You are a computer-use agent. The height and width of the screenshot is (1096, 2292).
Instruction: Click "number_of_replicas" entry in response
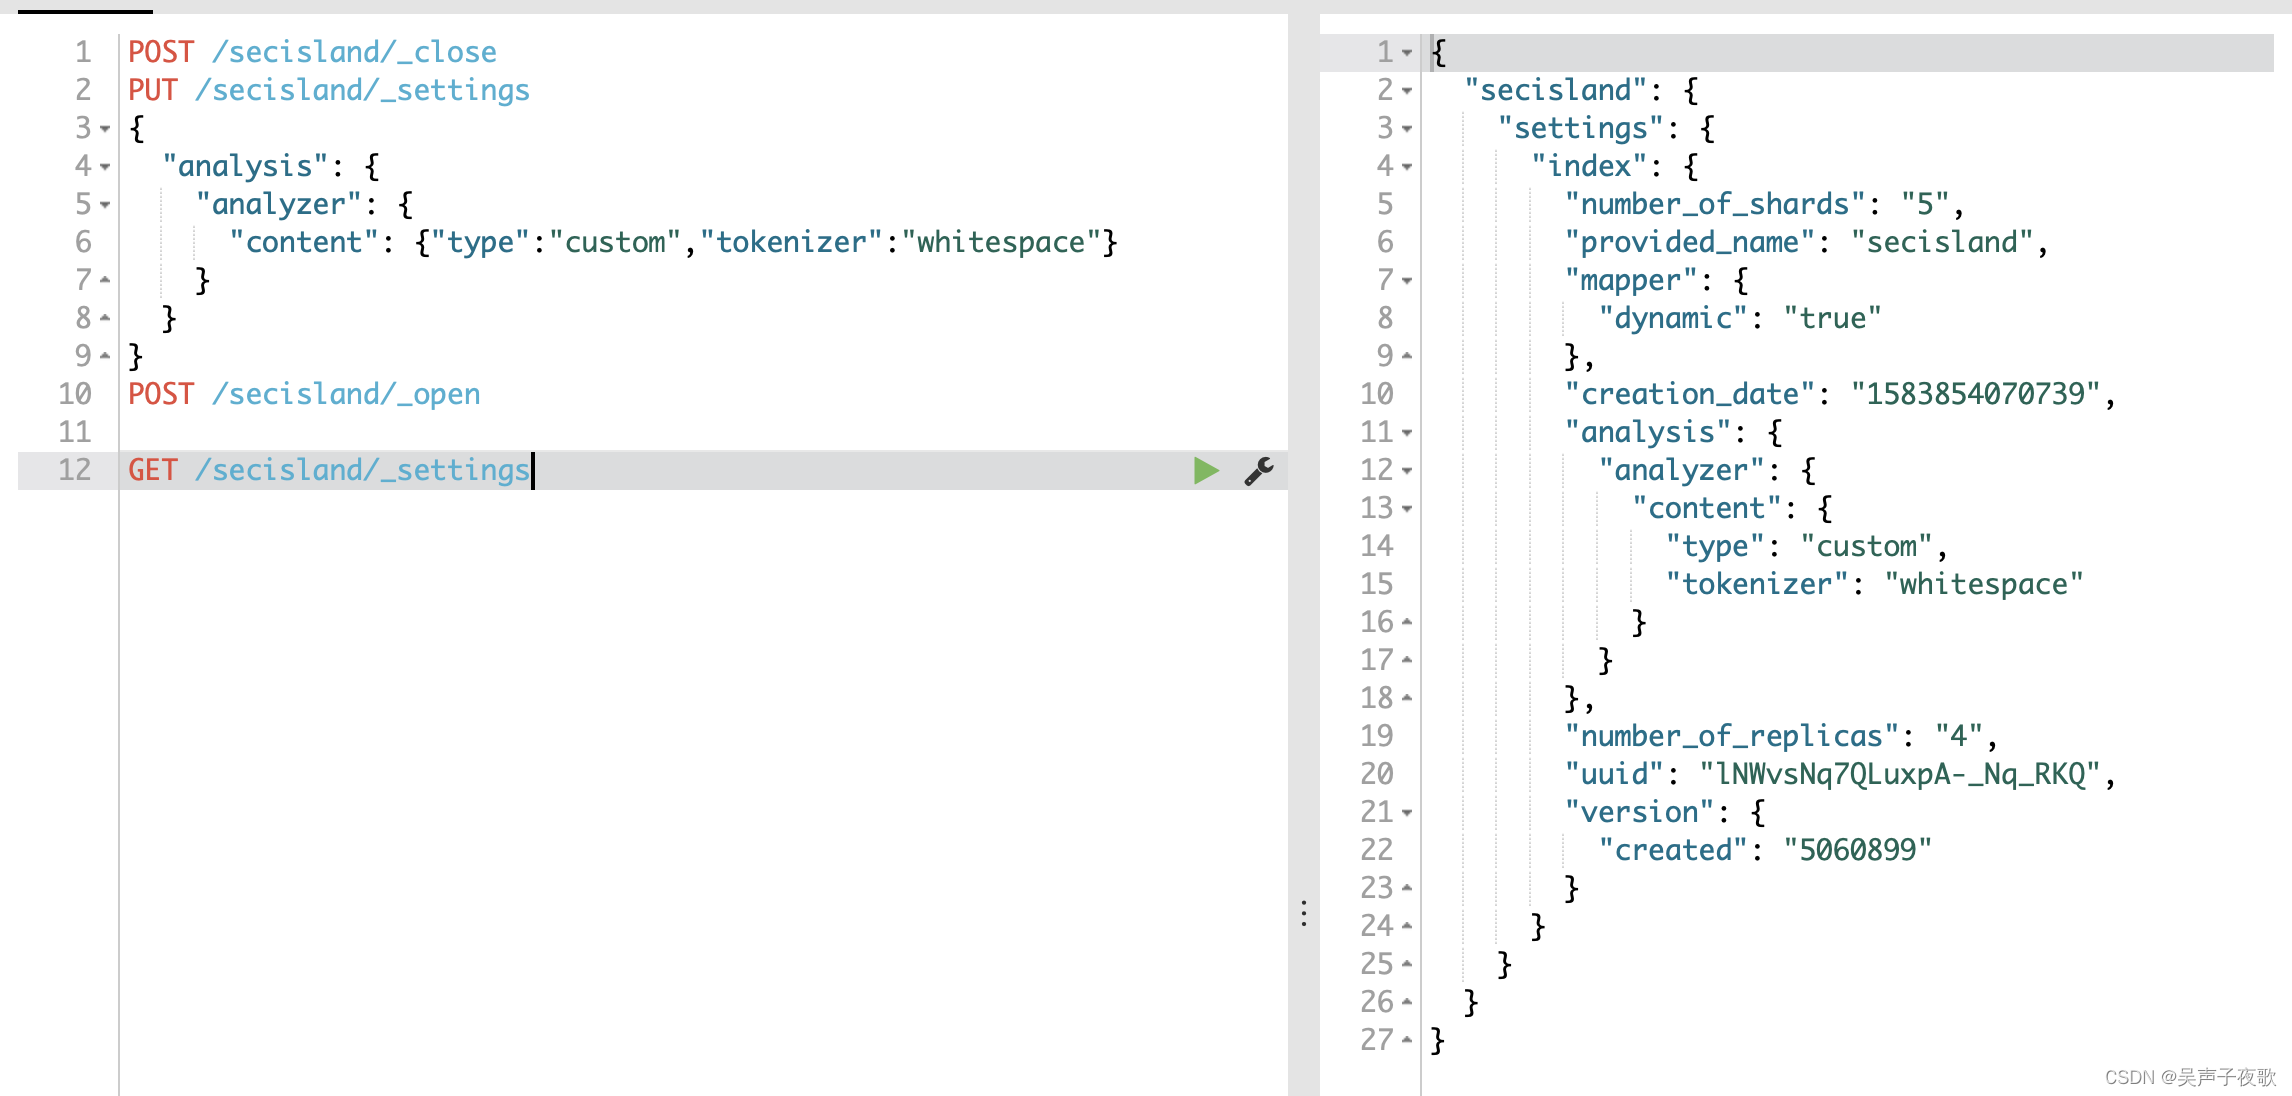1781,736
